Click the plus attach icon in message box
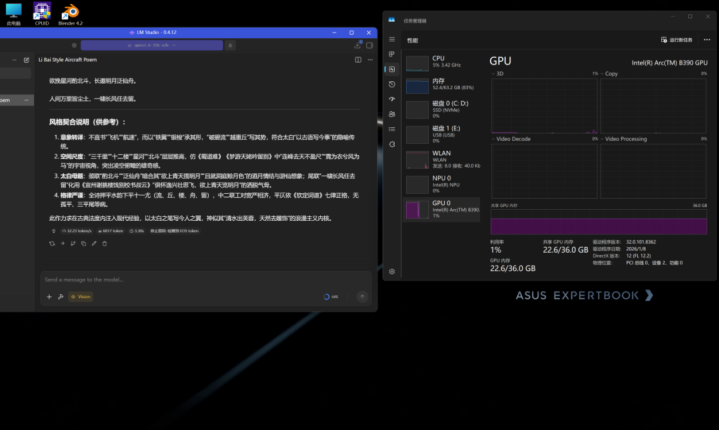This screenshot has width=719, height=430. (49, 297)
